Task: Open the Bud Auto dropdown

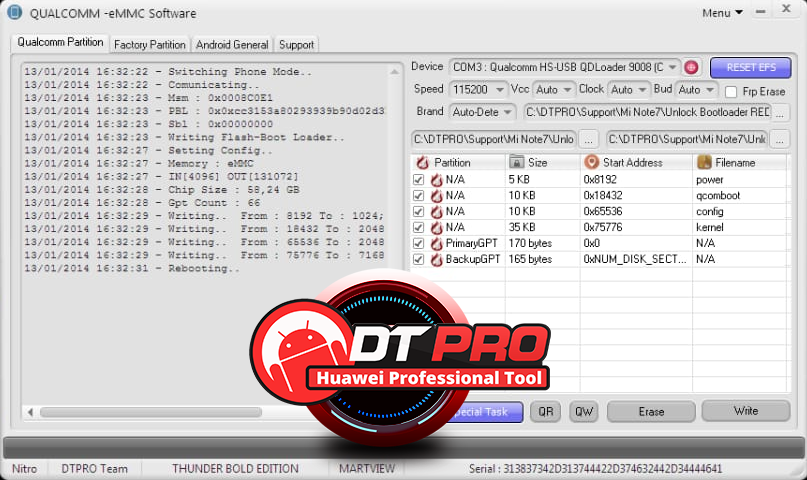Action: click(710, 90)
